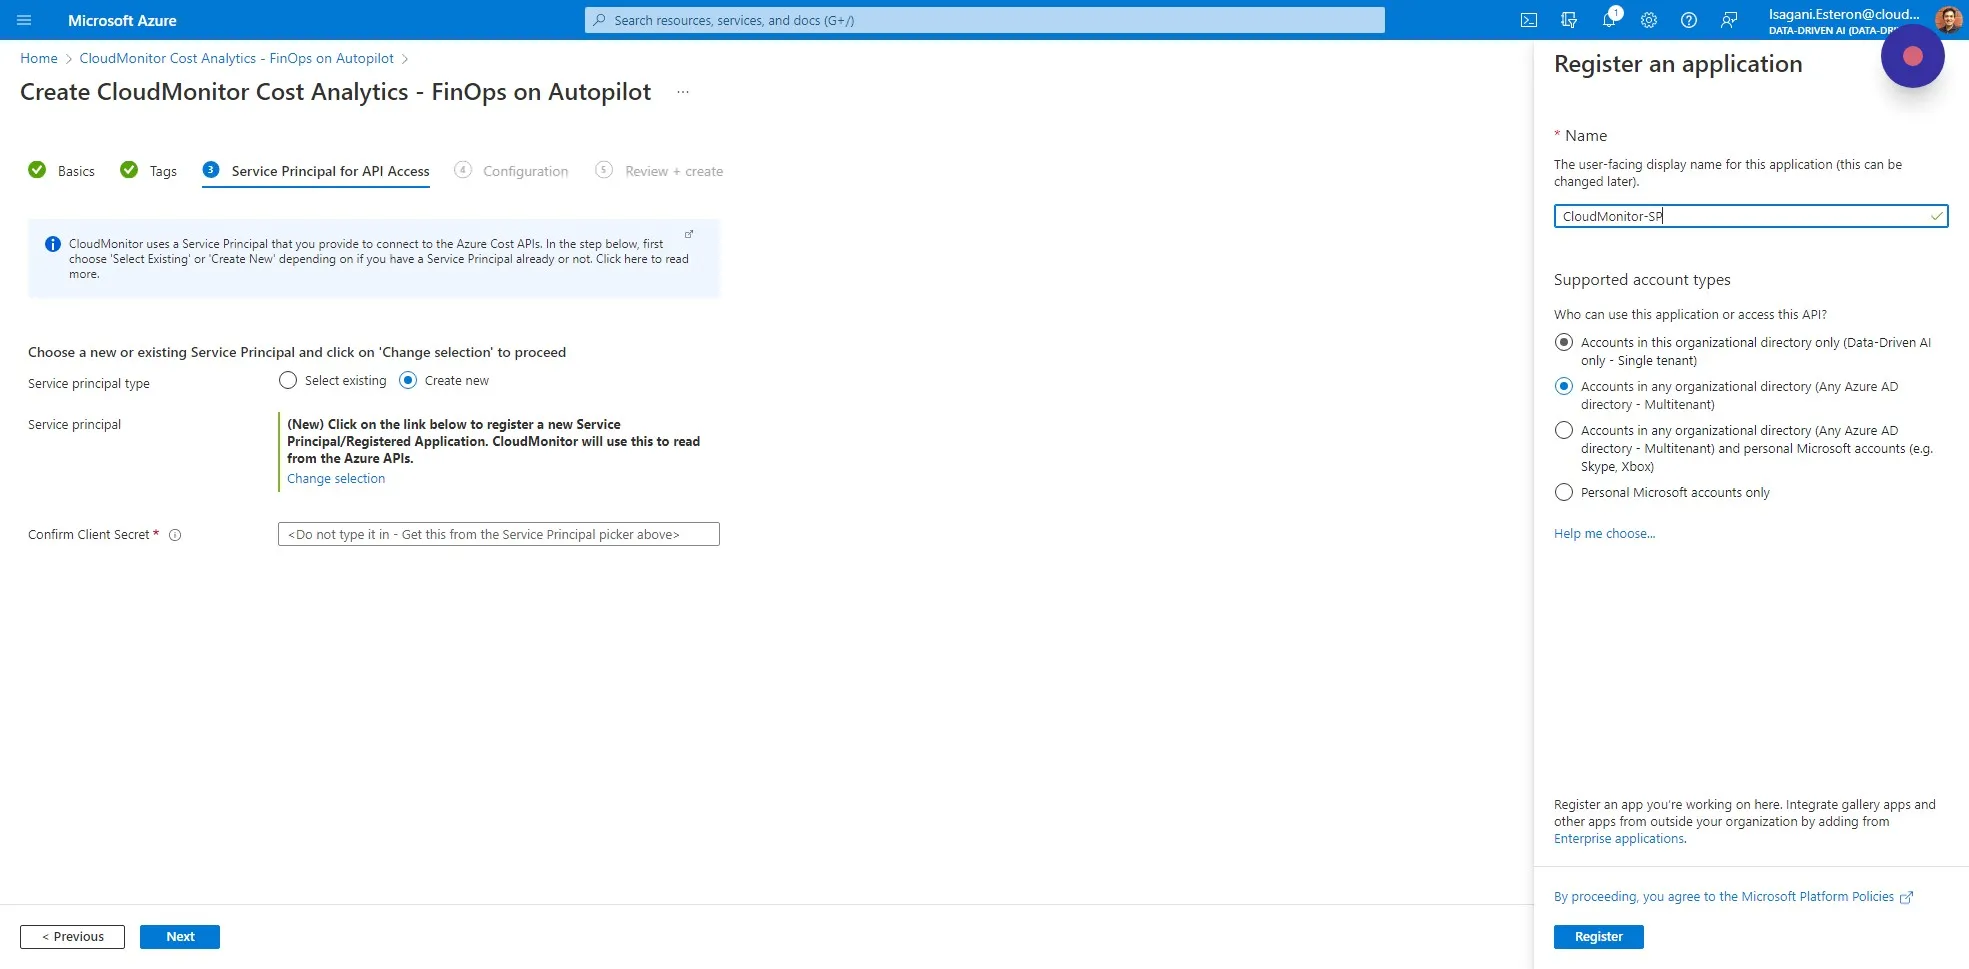Select Personal Microsoft accounts only radio
1969x969 pixels.
1564,492
